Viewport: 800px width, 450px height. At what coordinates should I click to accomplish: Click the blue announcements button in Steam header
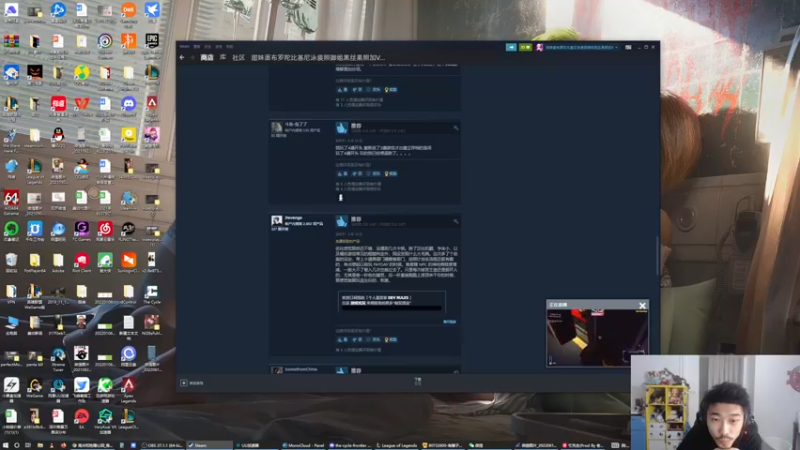click(511, 47)
